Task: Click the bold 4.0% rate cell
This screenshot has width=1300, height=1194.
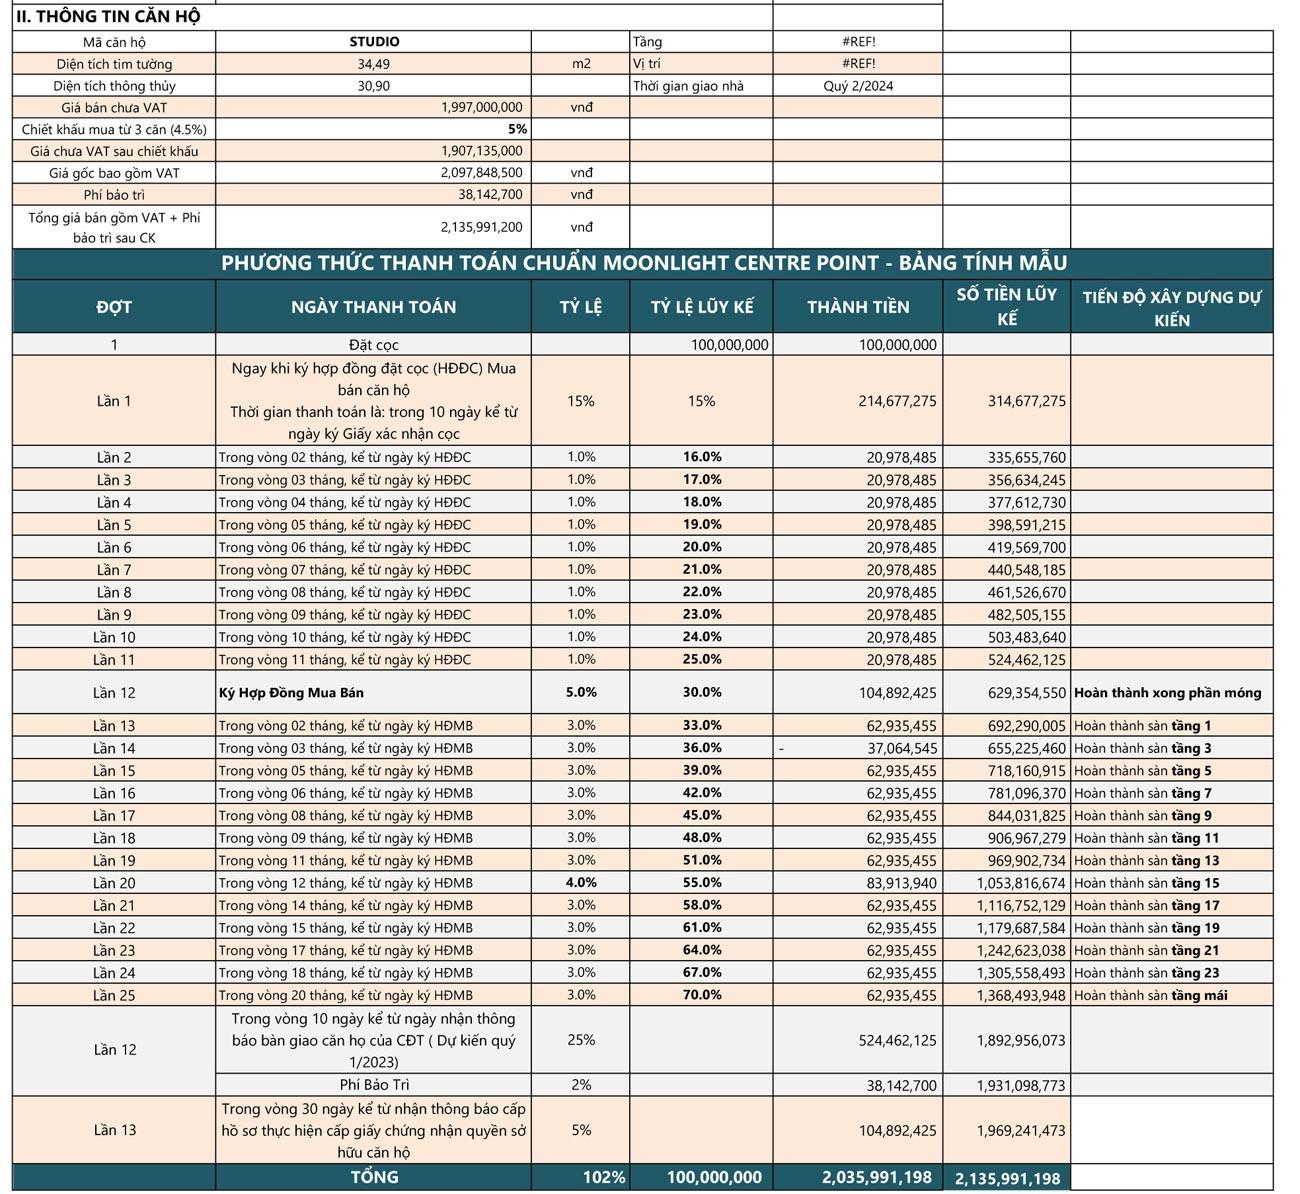Action: tap(580, 883)
